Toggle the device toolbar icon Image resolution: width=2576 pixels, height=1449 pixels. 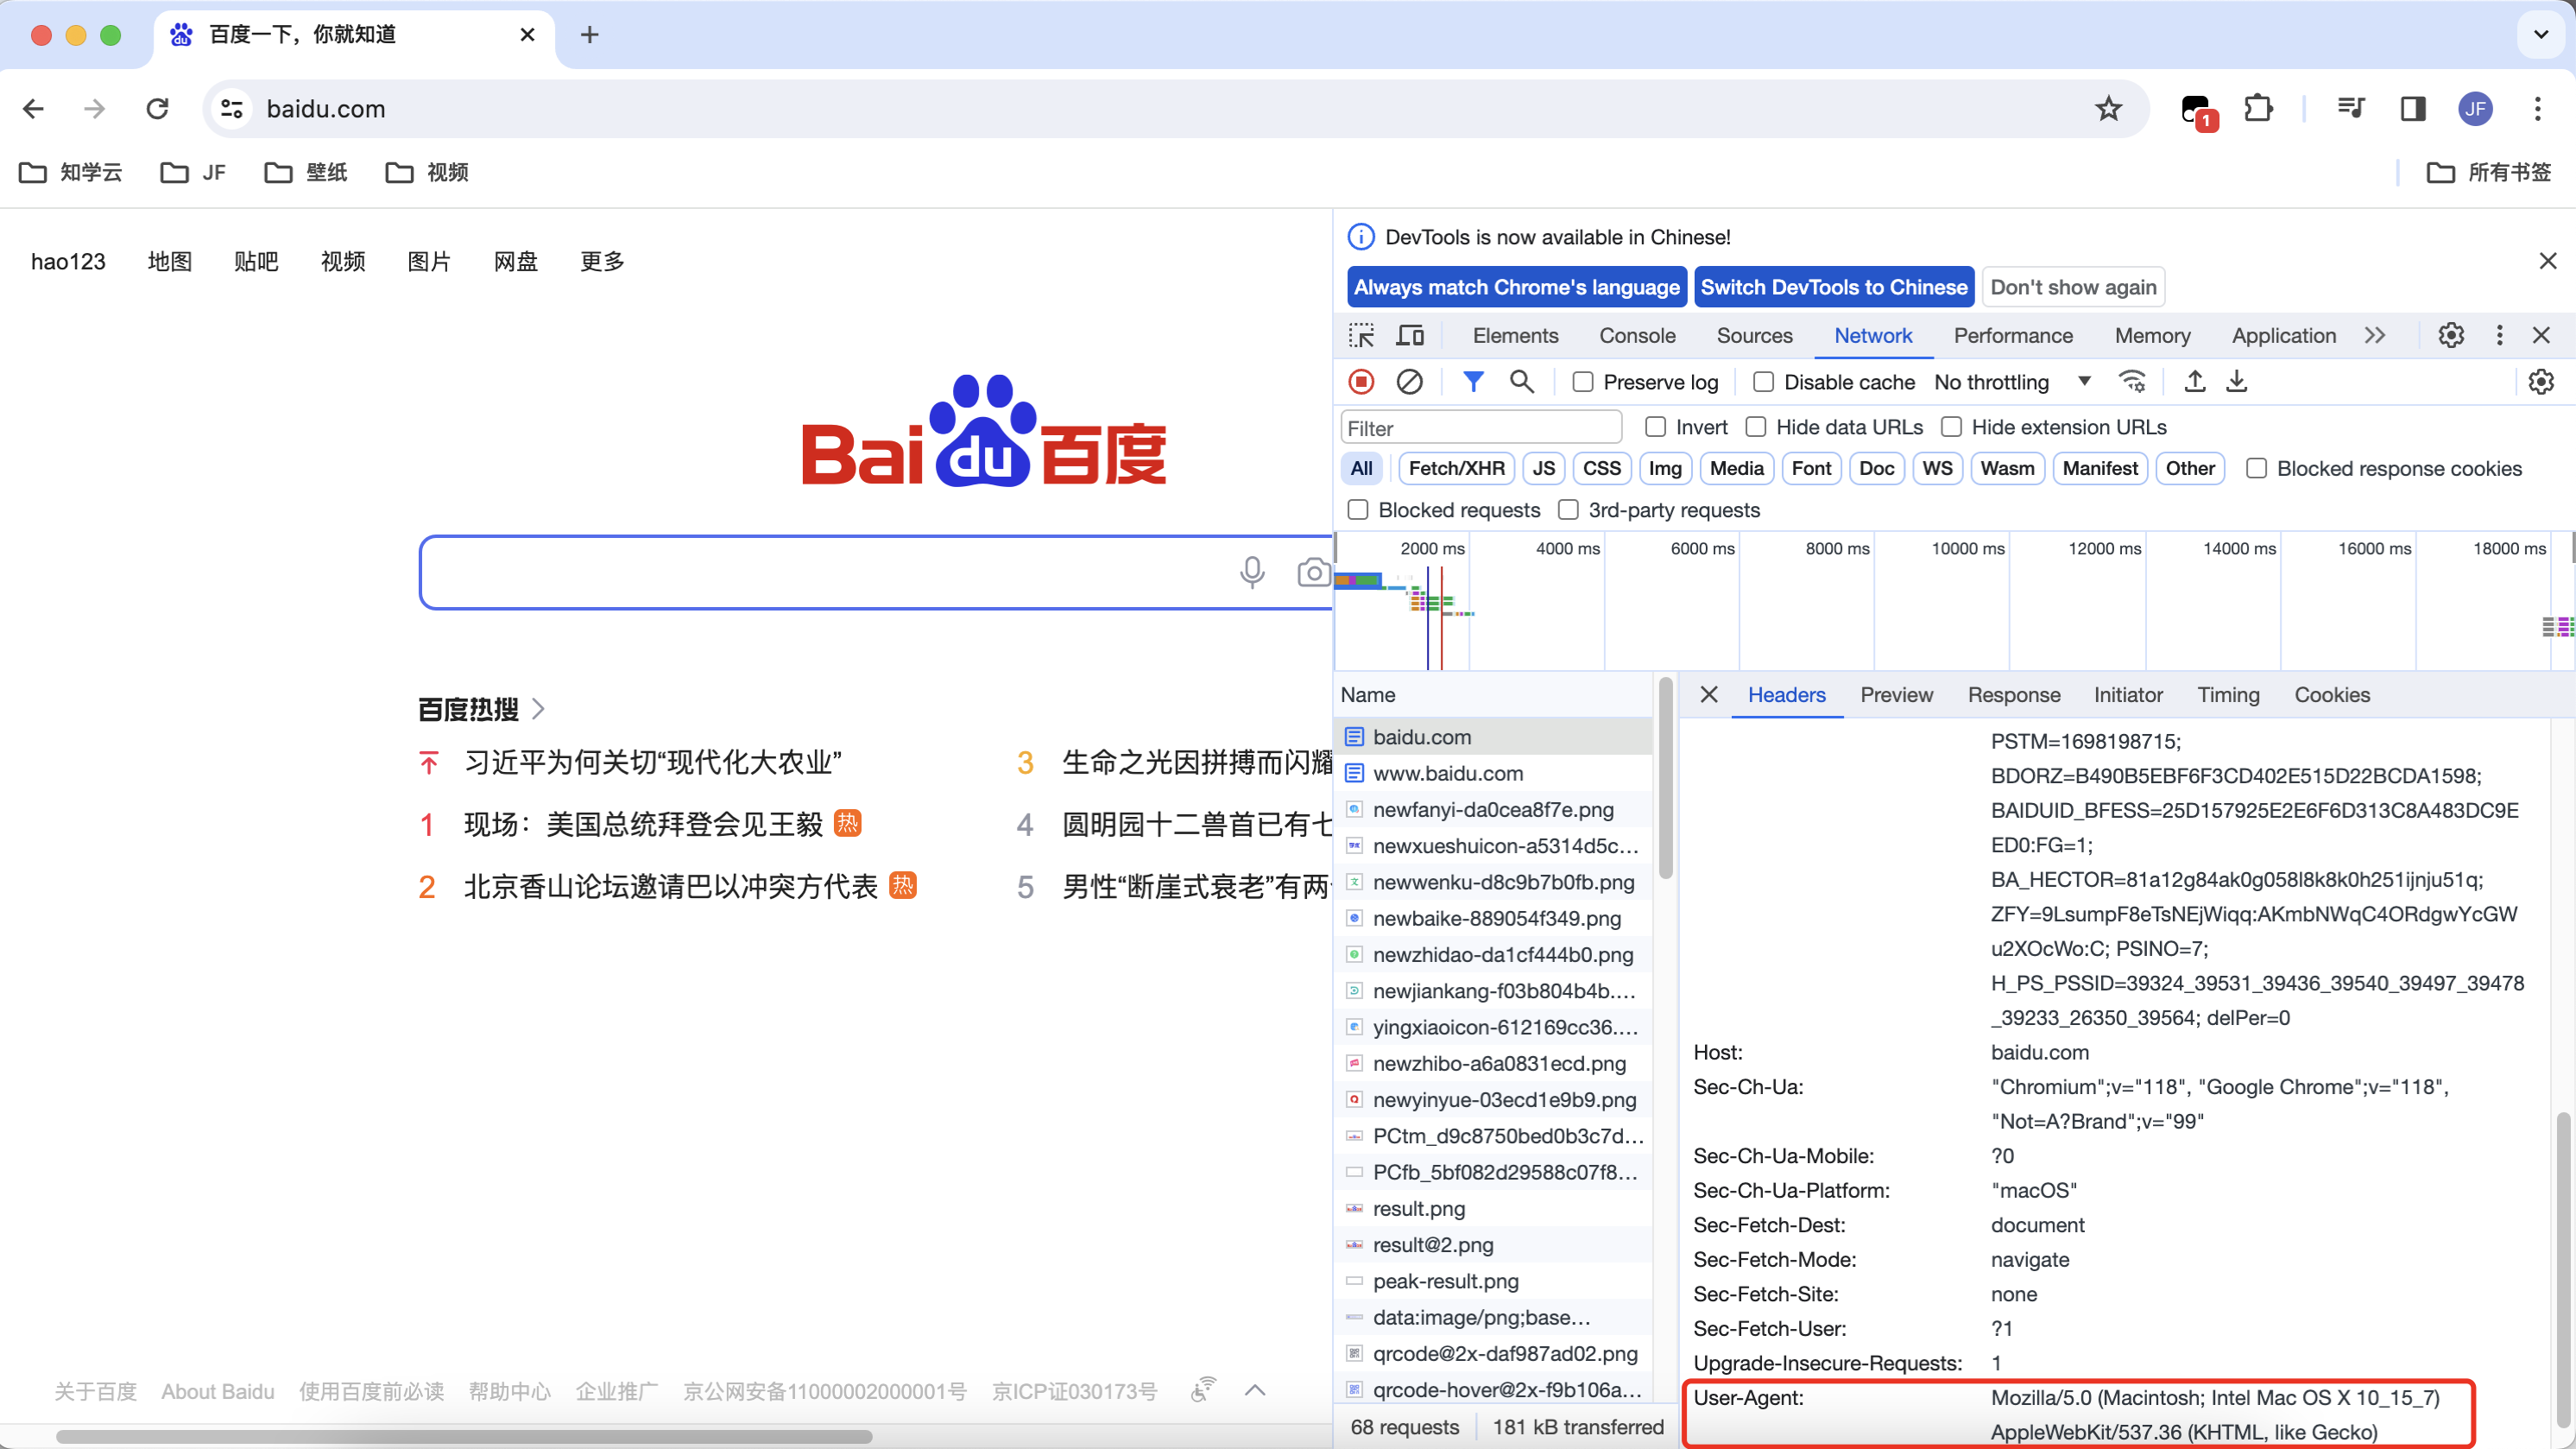click(1410, 335)
